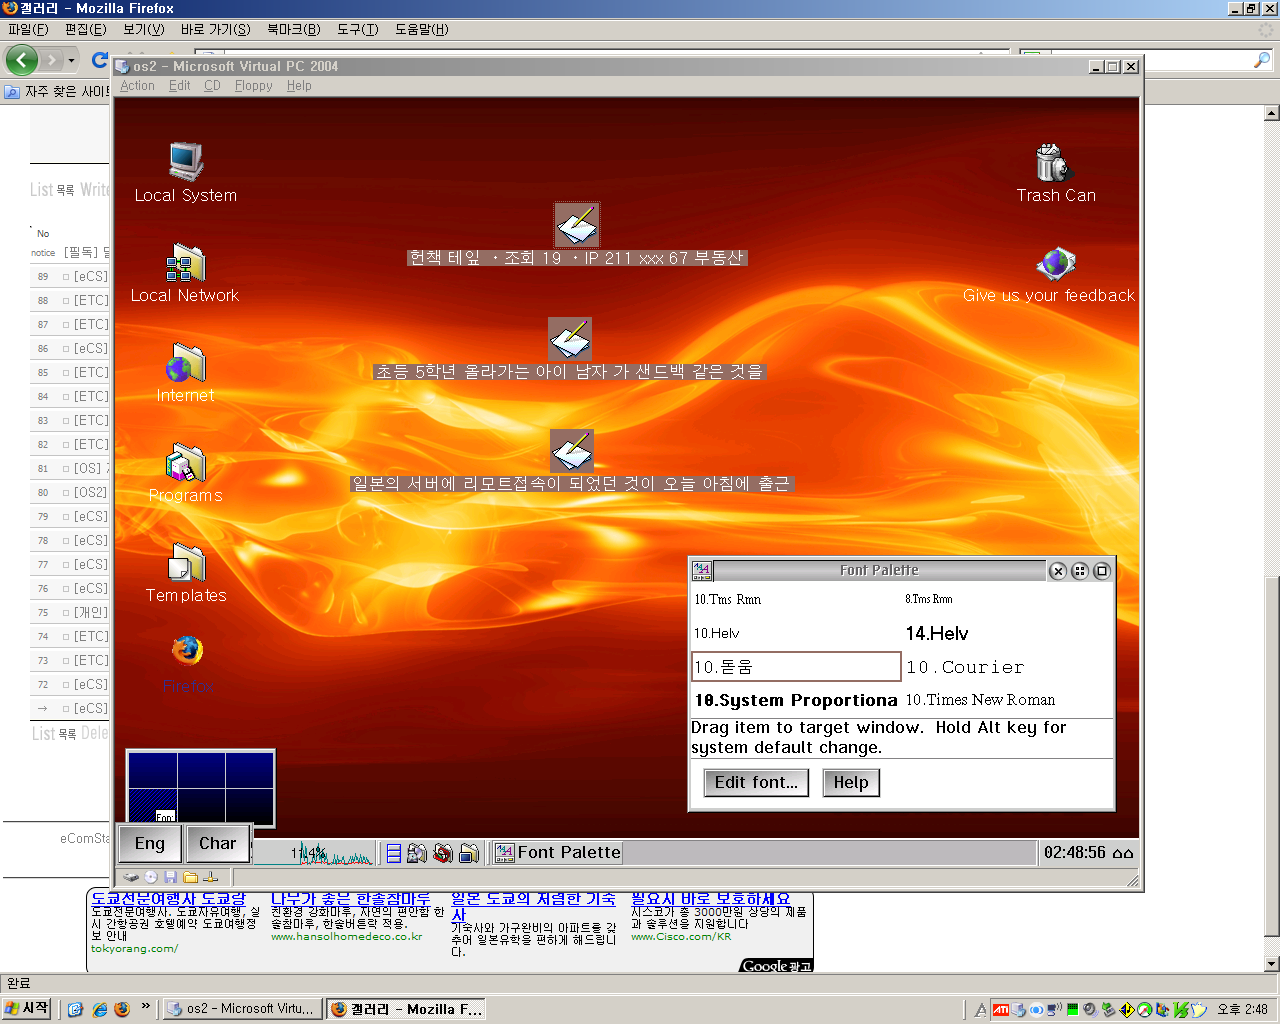
Task: Click the green V icon in system tray
Action: pyautogui.click(x=1181, y=1010)
